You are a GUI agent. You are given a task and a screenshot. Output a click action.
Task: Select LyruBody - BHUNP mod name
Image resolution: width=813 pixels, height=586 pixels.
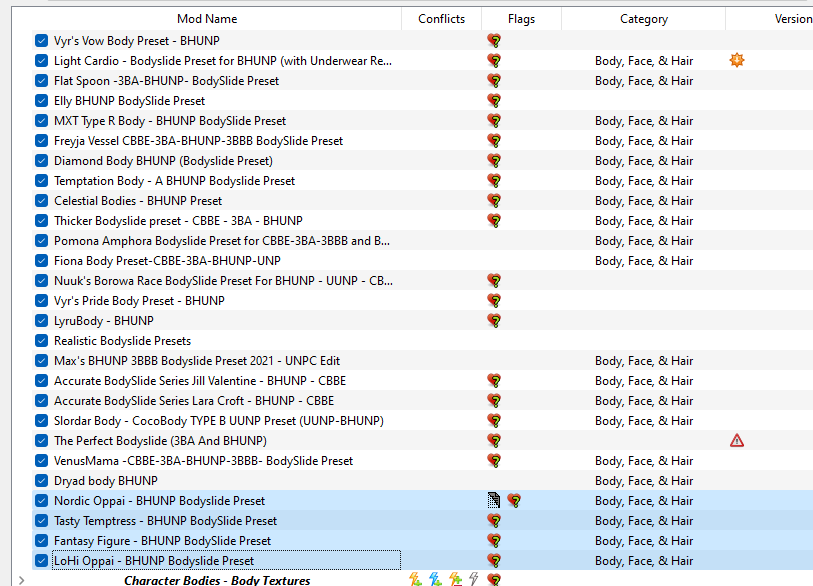tap(104, 321)
